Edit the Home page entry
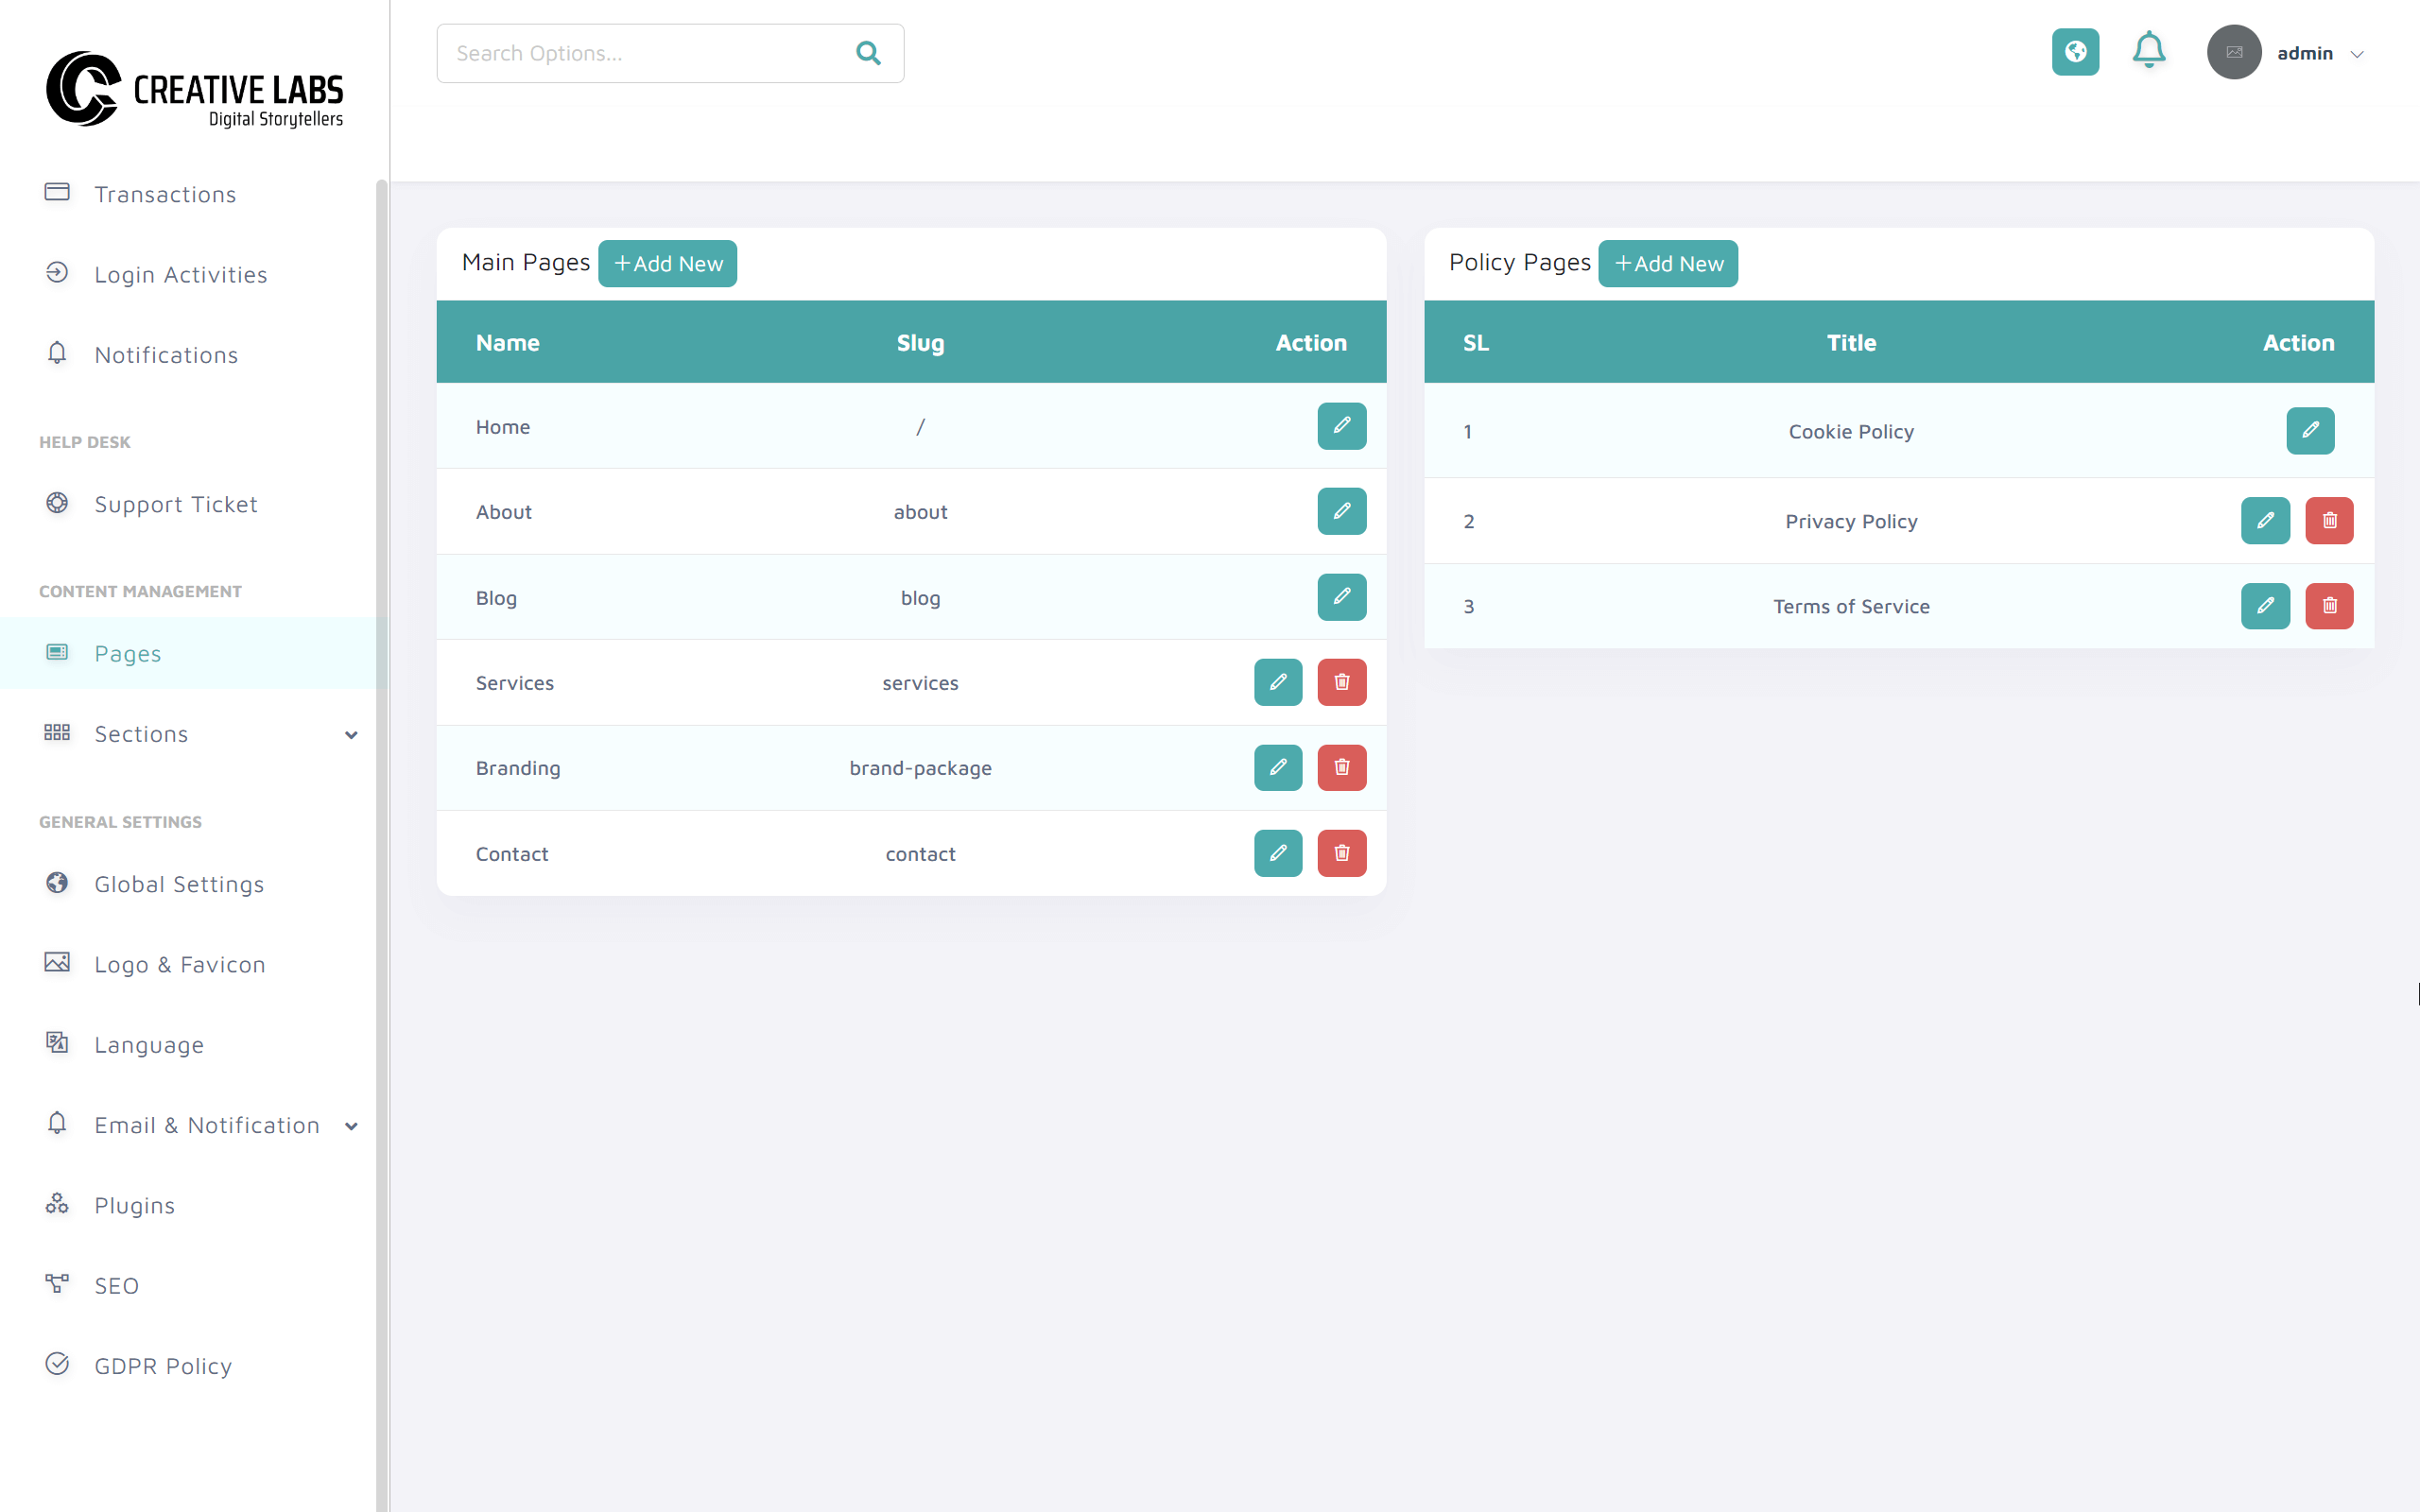Viewport: 2420px width, 1512px height. [1342, 426]
